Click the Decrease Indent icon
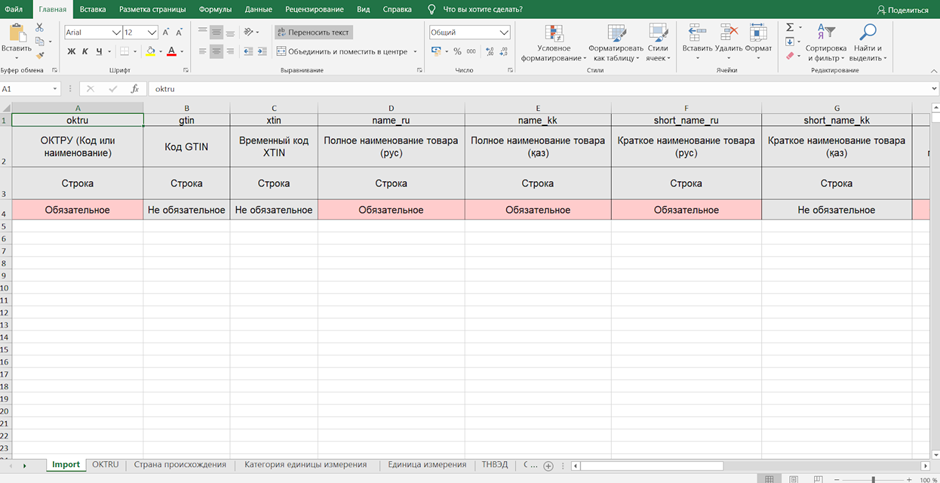 248,52
